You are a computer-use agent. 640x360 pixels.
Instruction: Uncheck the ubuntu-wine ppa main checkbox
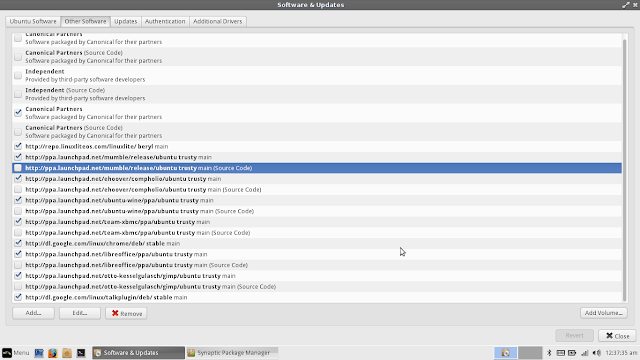point(18,200)
